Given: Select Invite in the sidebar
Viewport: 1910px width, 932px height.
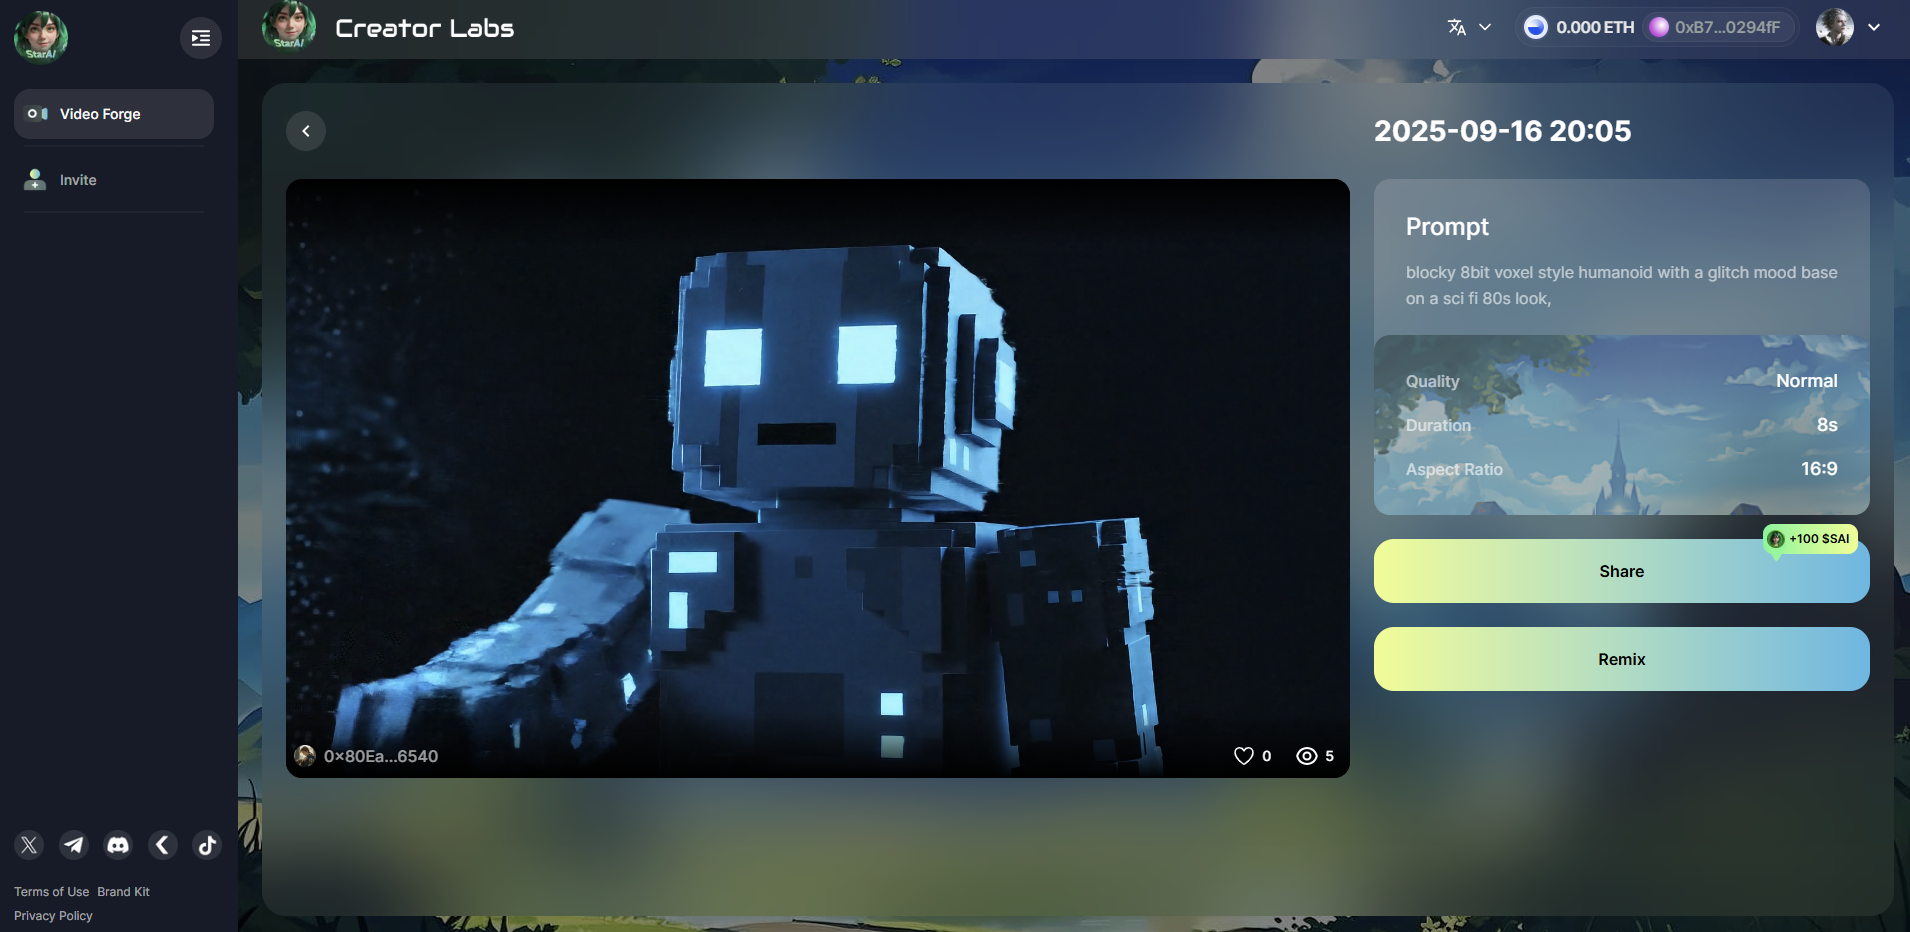Looking at the screenshot, I should (78, 180).
